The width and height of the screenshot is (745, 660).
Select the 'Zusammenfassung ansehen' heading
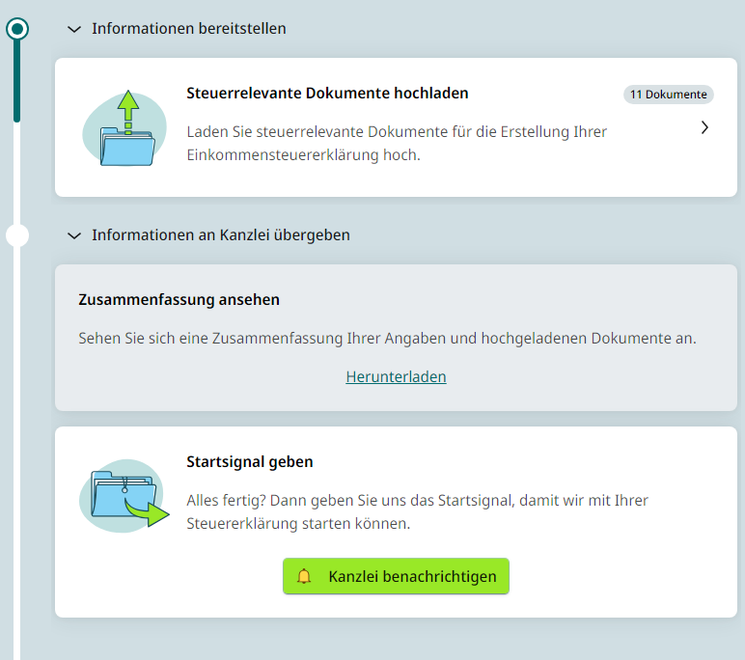point(179,300)
